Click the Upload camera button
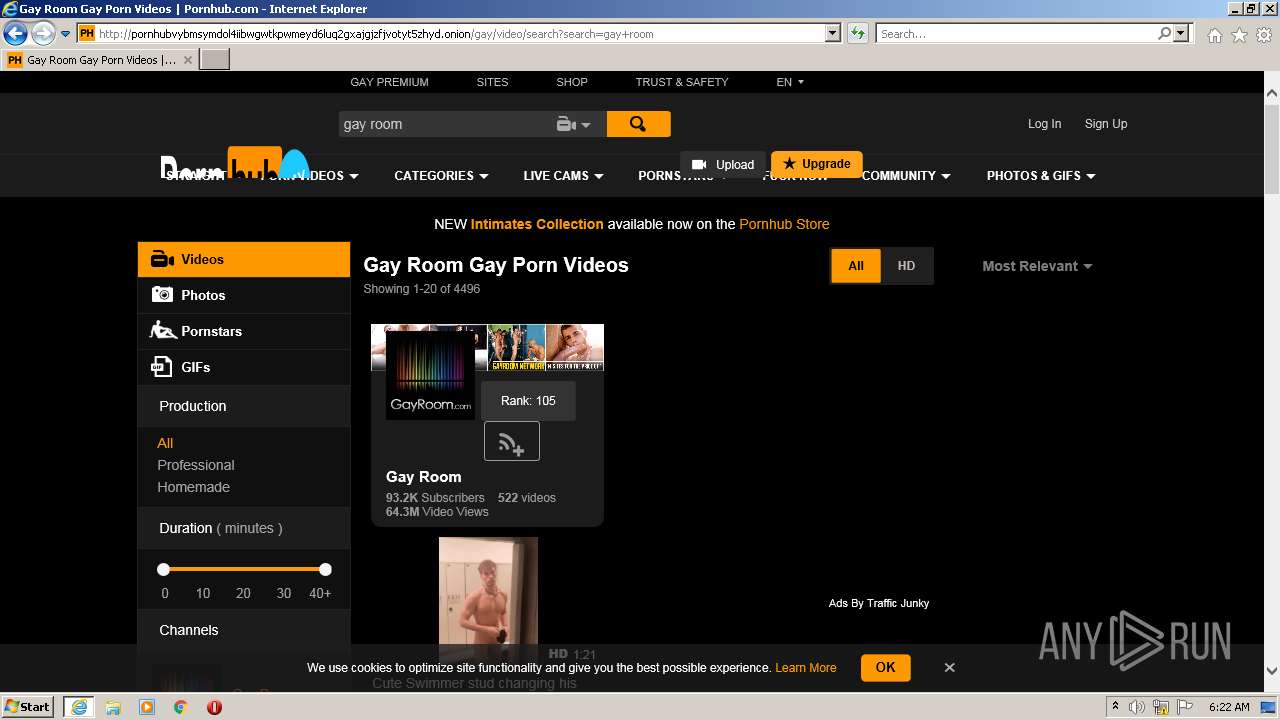This screenshot has height=720, width=1280. 723,165
